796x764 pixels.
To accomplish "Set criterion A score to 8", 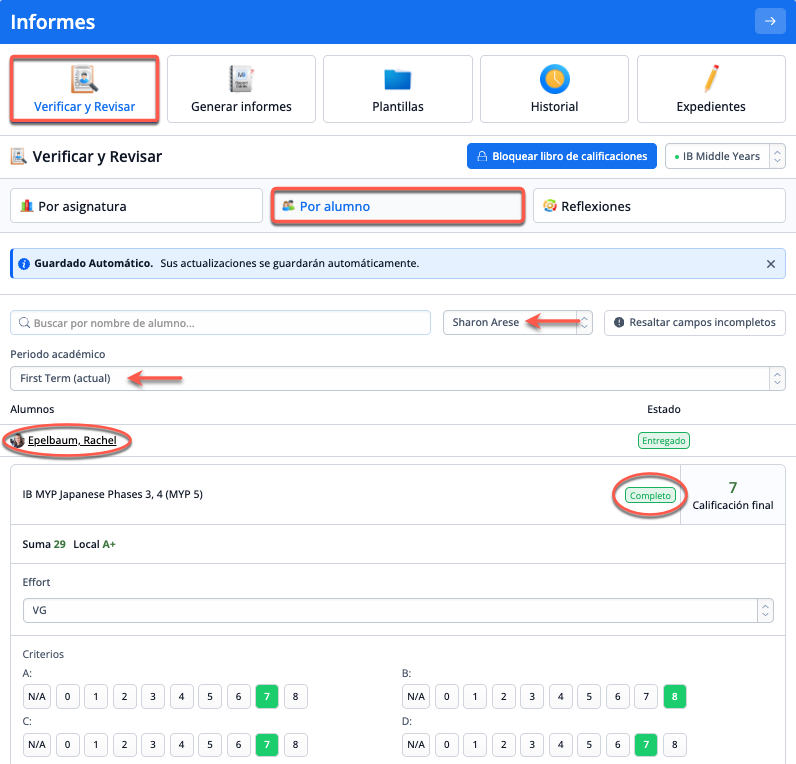I will [295, 696].
